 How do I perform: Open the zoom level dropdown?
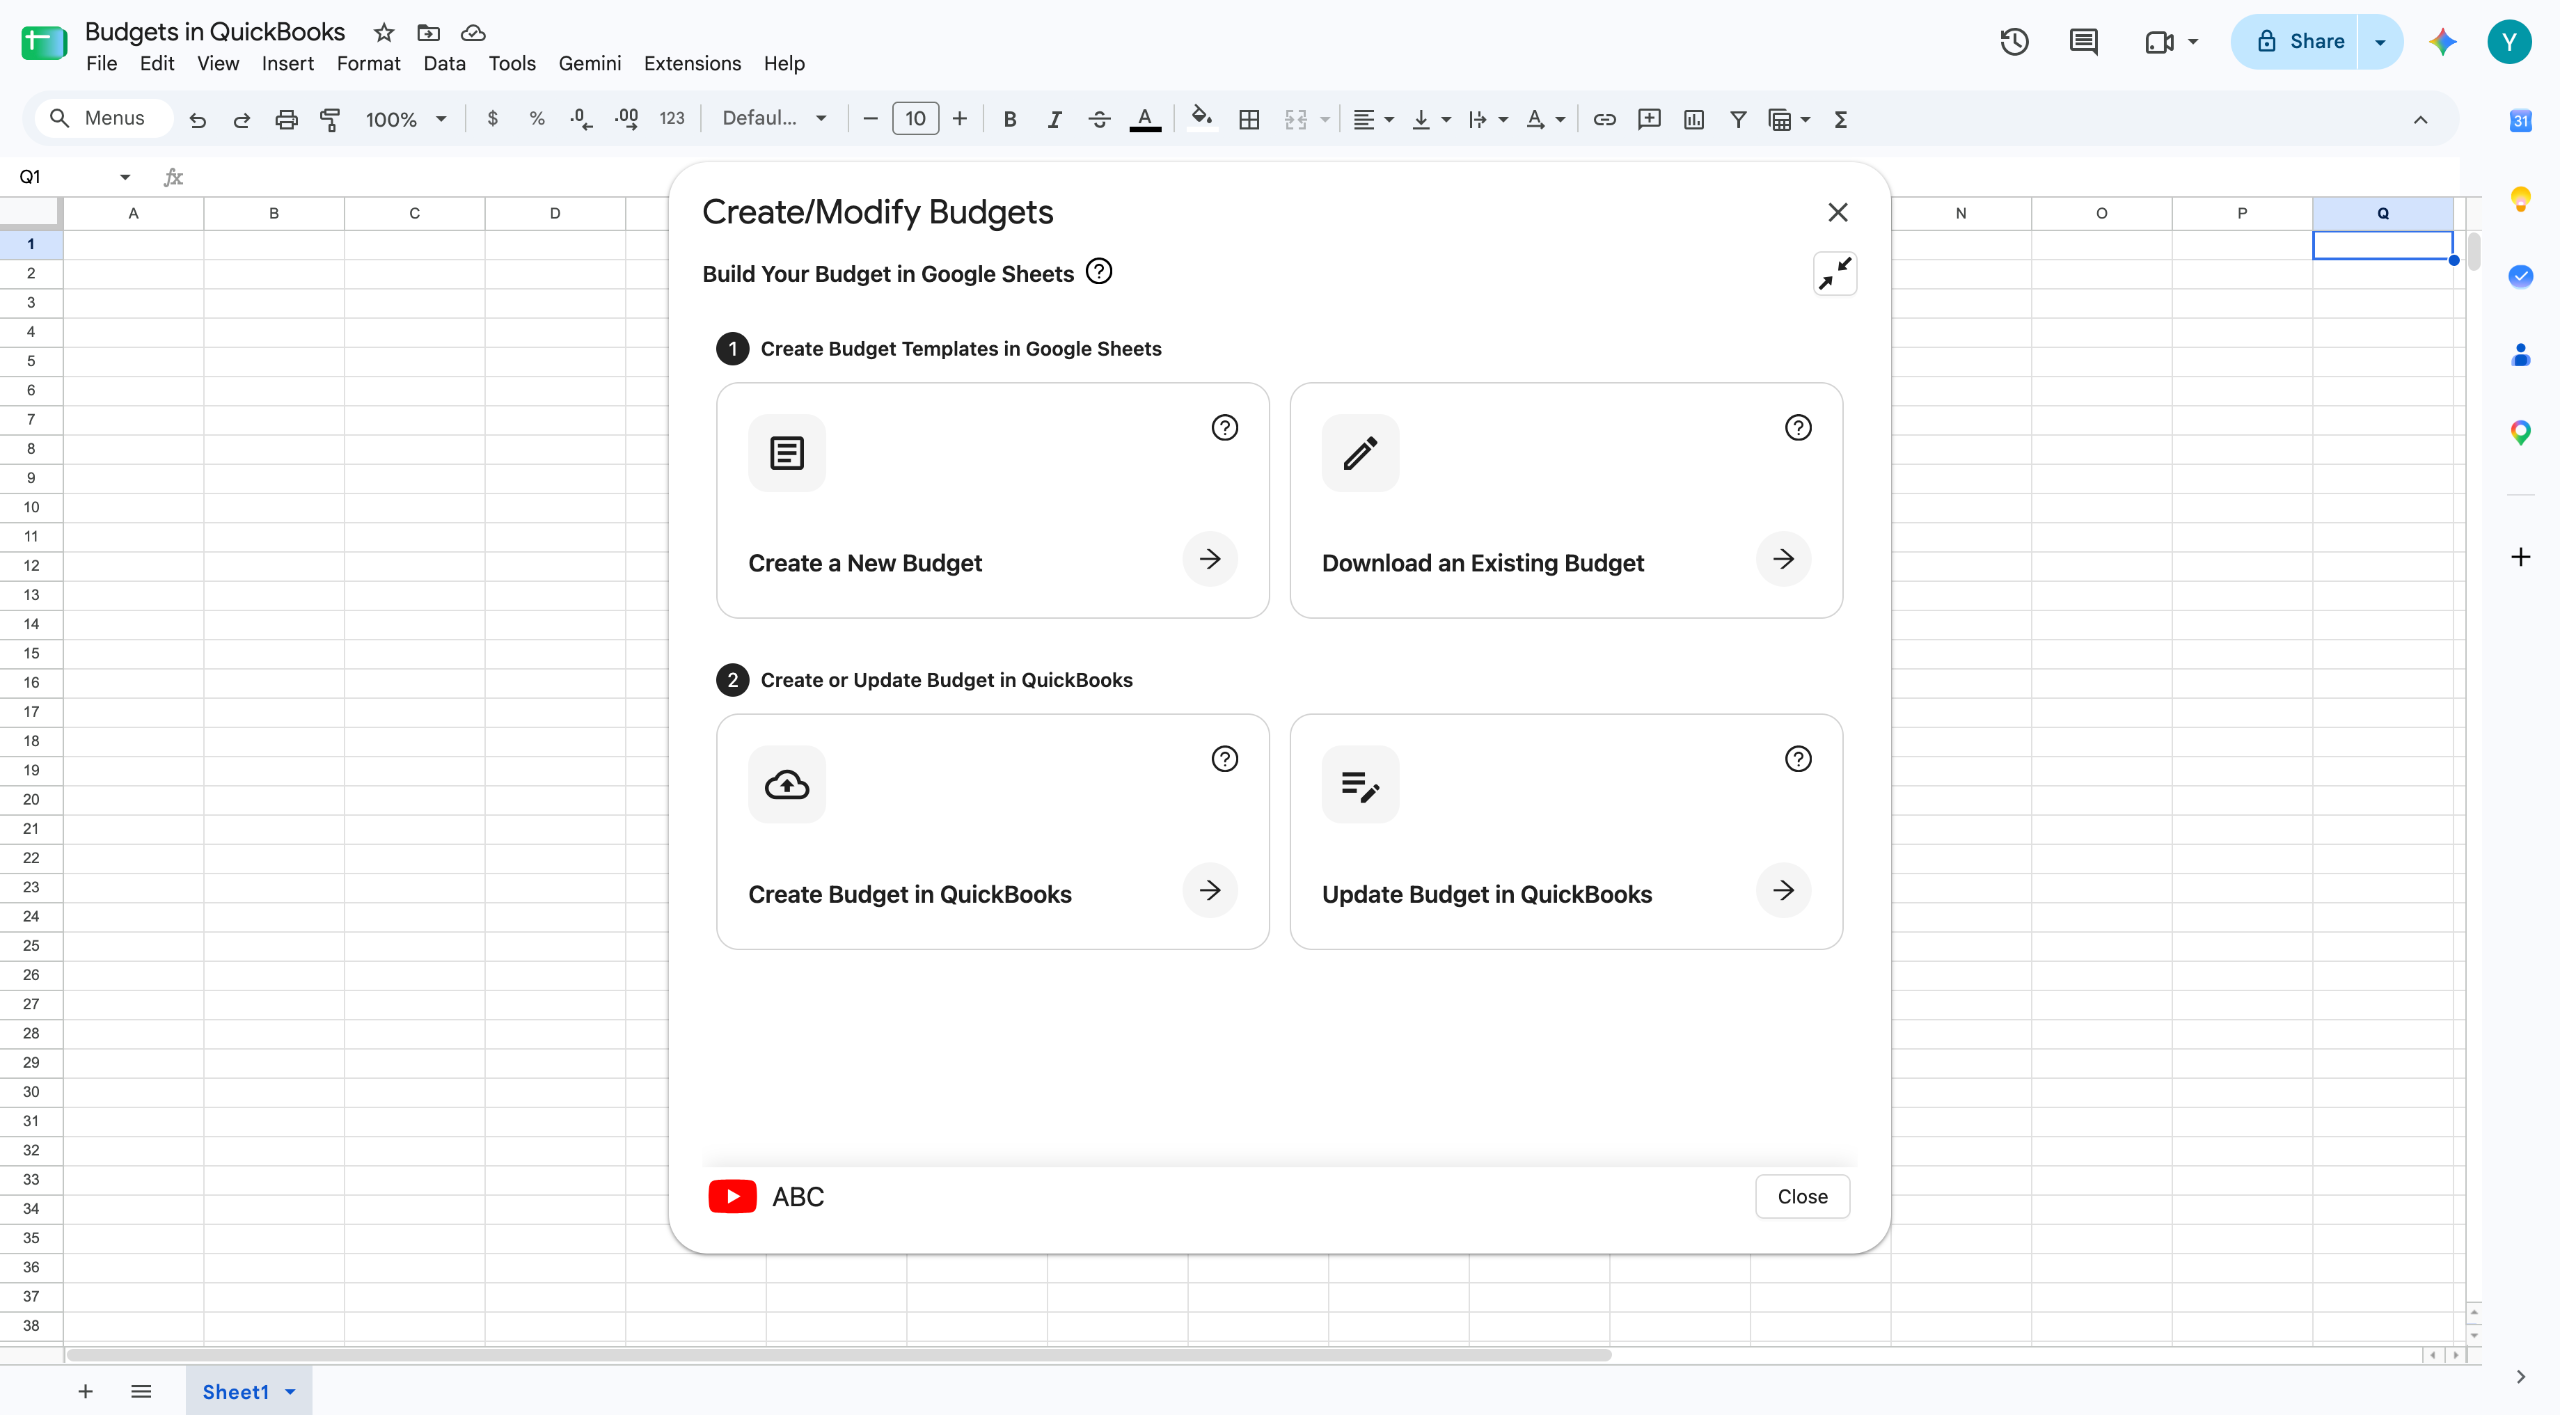click(406, 119)
